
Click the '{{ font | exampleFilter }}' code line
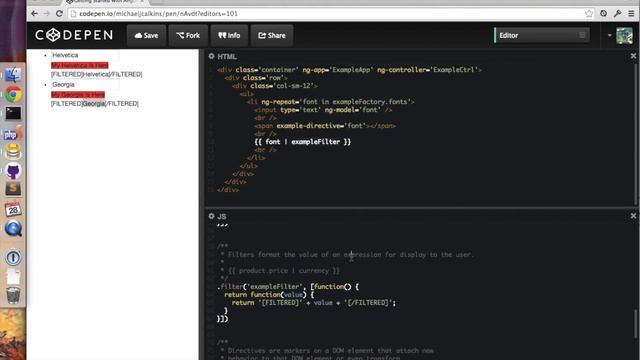(x=302, y=142)
